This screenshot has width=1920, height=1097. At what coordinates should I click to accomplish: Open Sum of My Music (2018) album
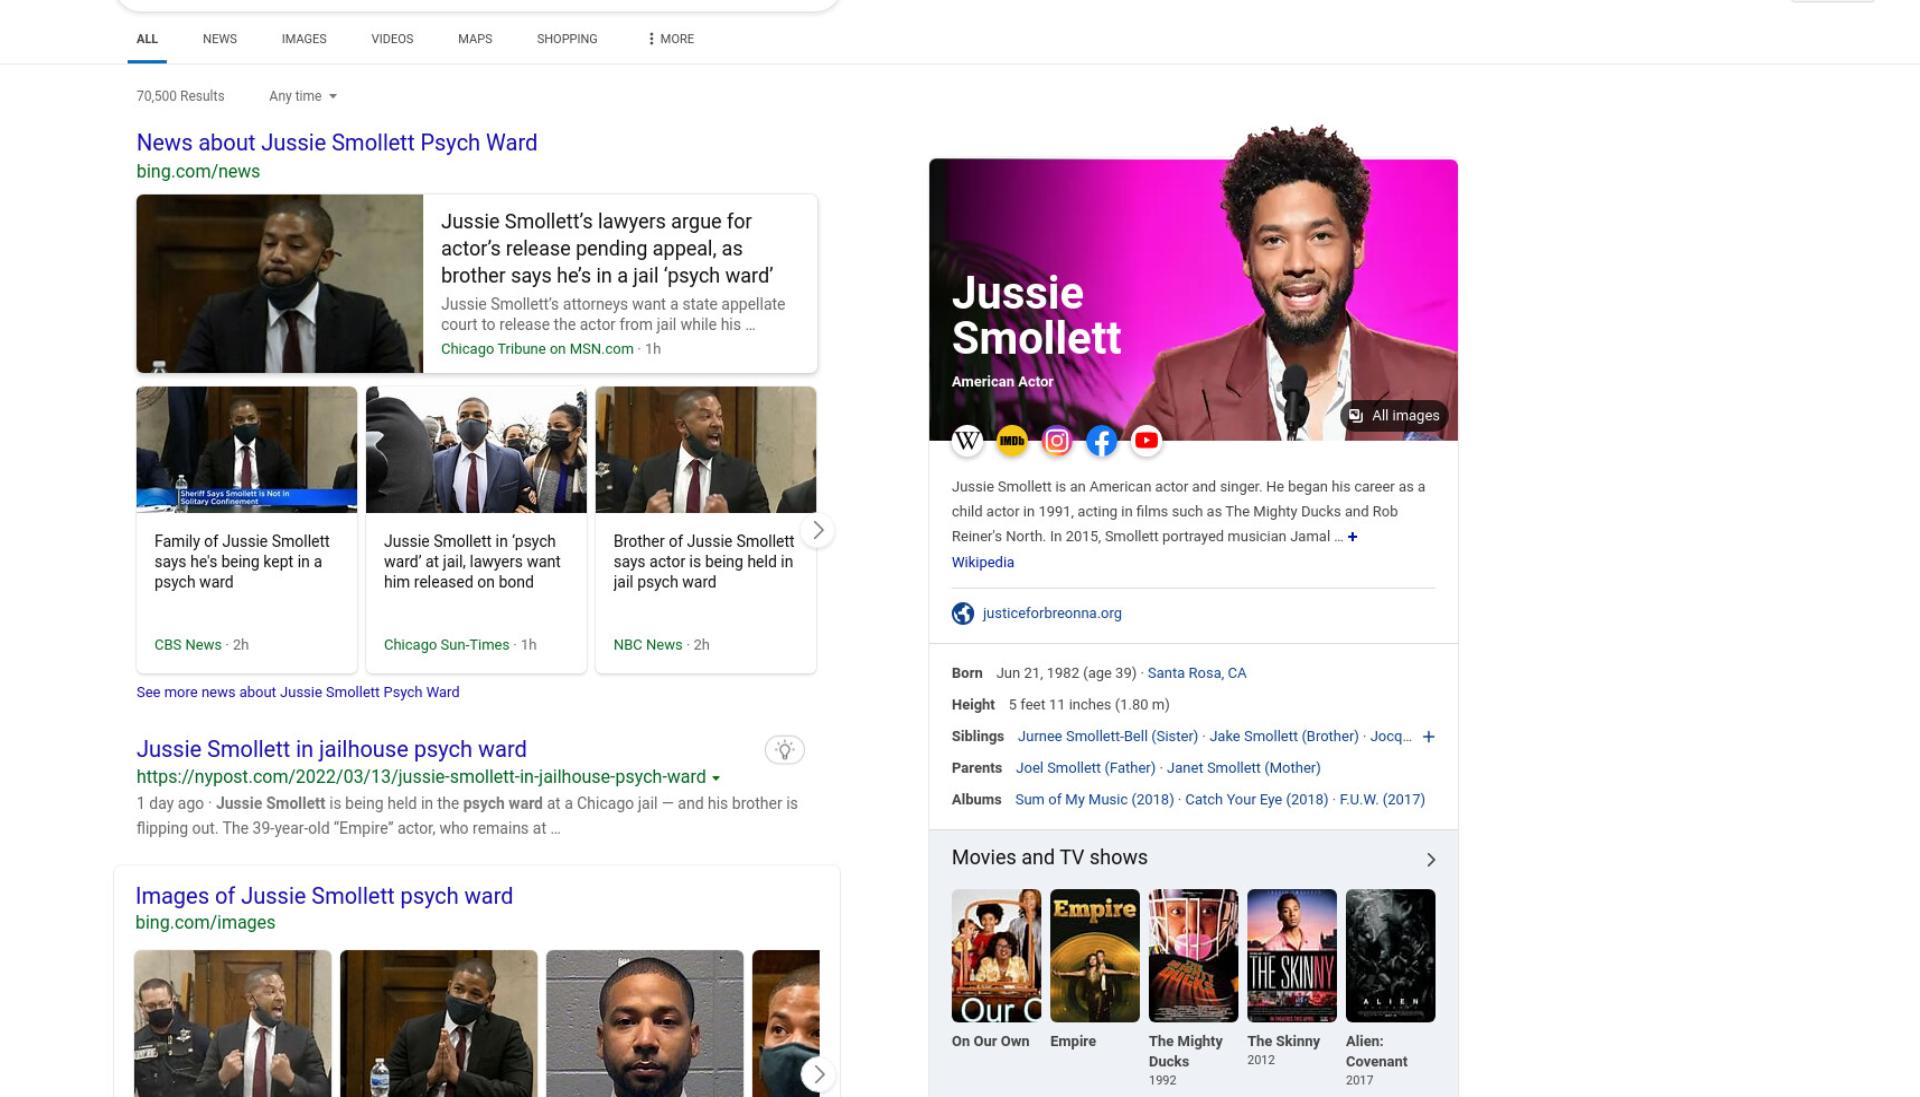point(1094,799)
